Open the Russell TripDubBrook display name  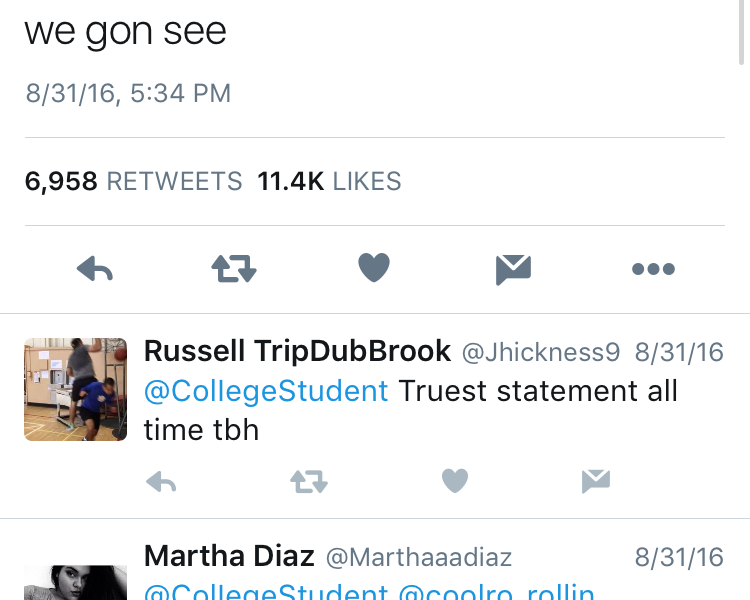297,352
